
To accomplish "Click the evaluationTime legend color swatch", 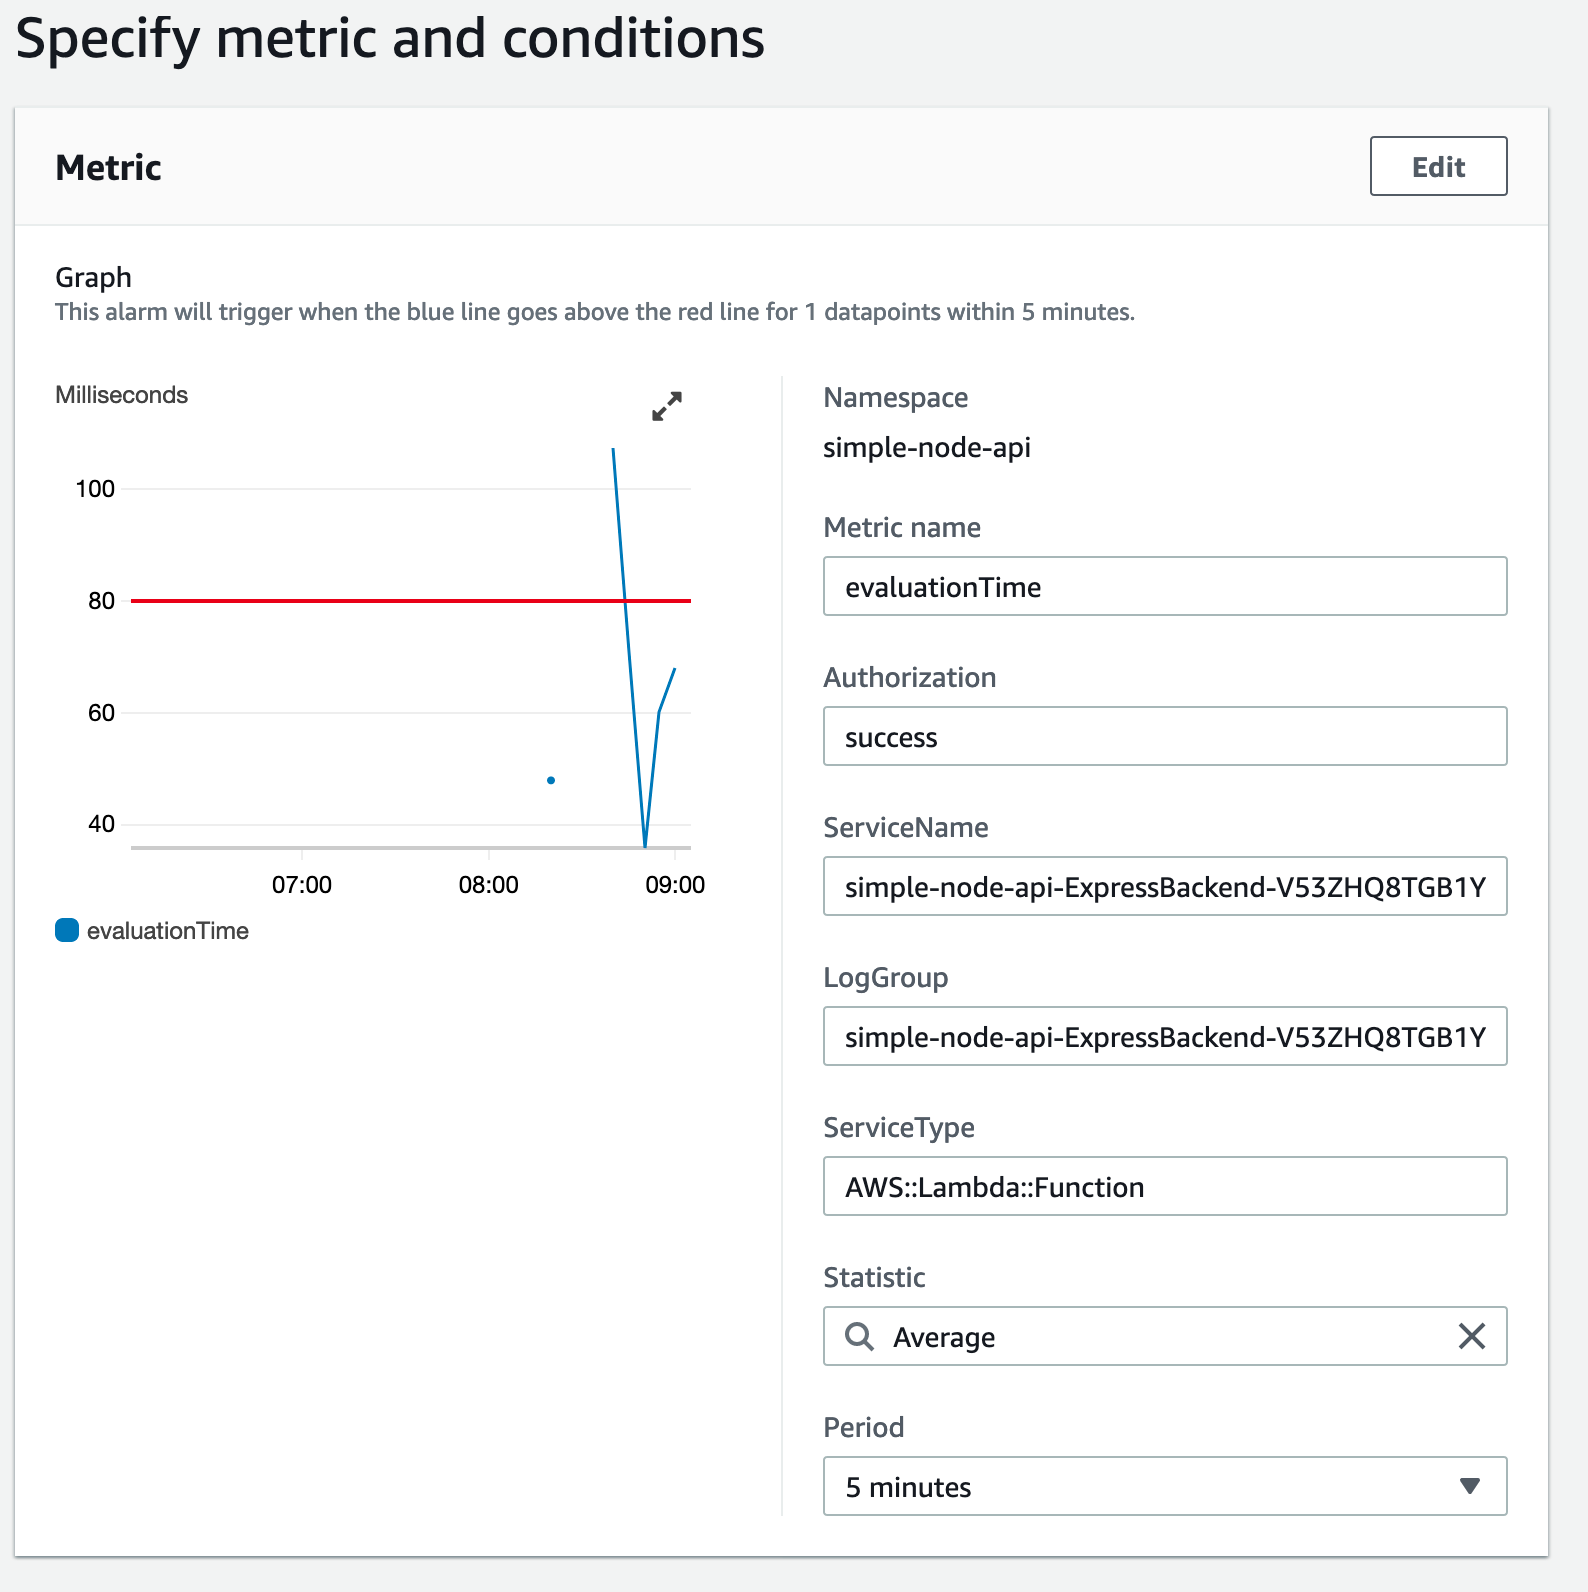I will coord(67,930).
